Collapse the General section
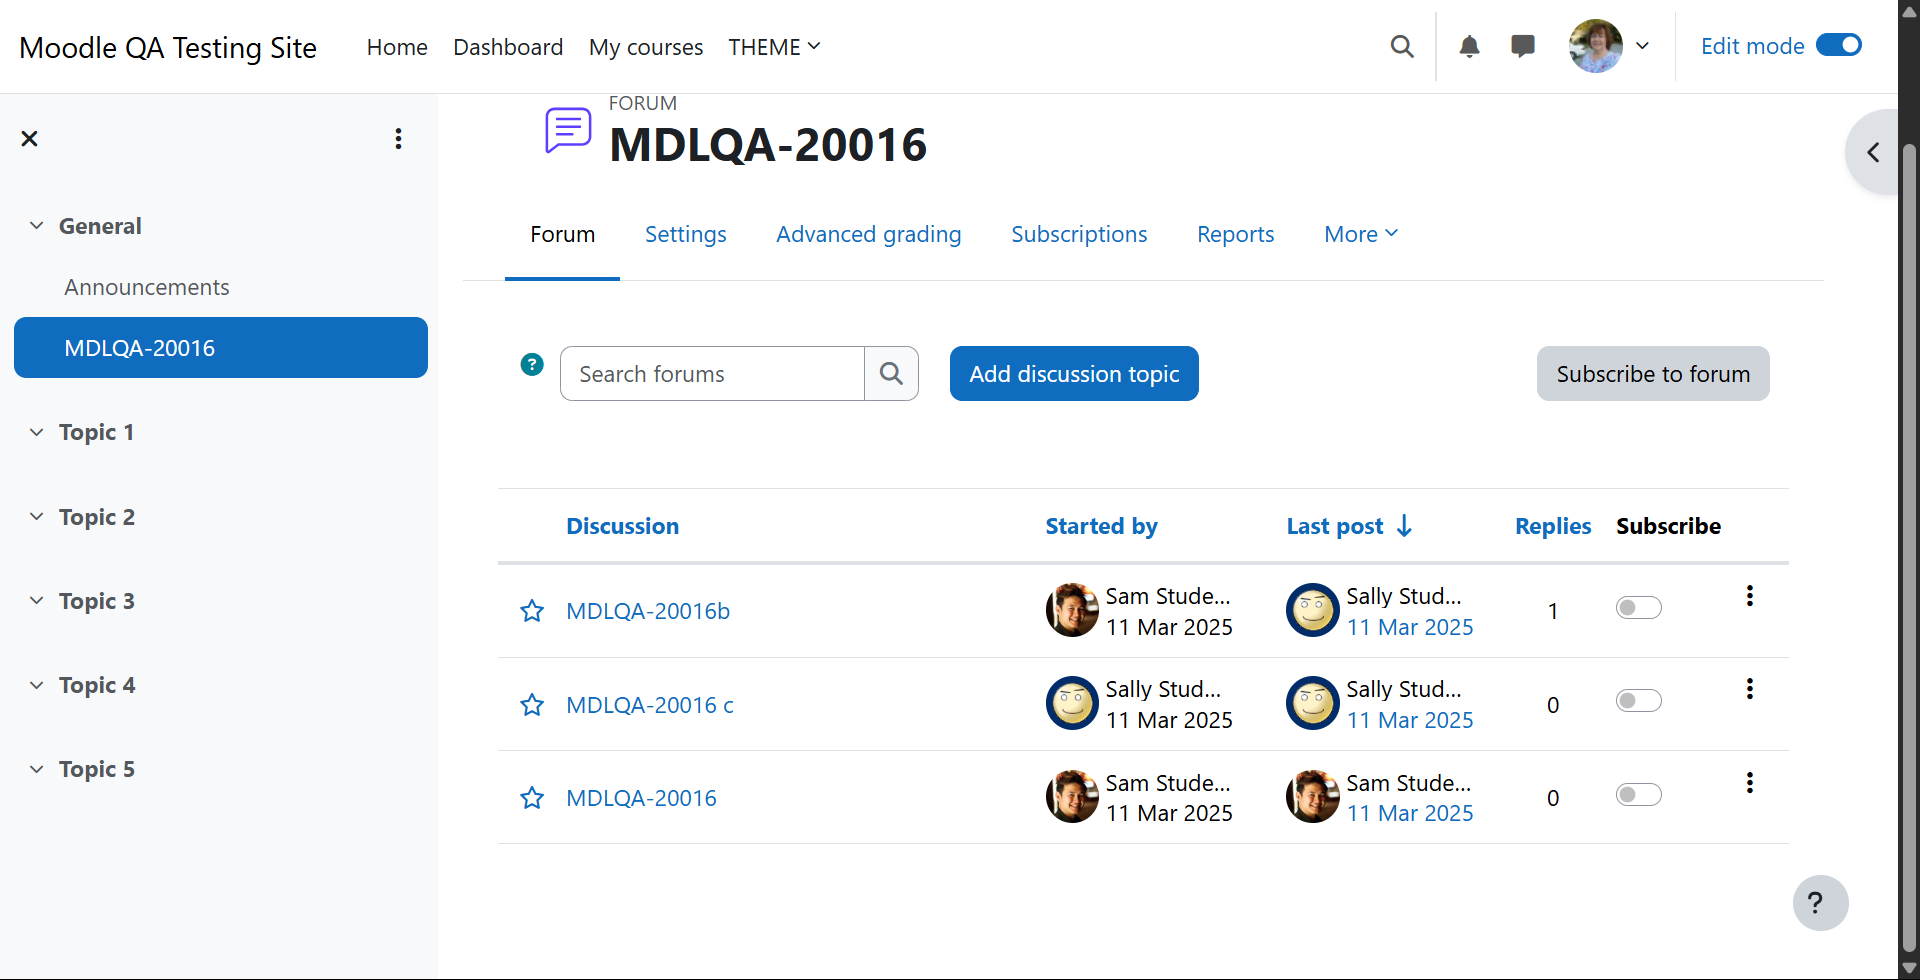 pyautogui.click(x=37, y=226)
